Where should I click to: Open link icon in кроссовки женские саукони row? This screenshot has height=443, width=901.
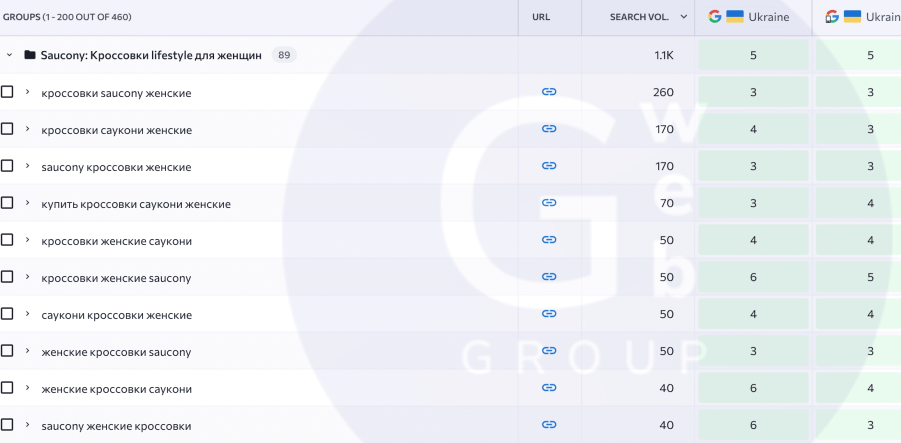(x=549, y=240)
